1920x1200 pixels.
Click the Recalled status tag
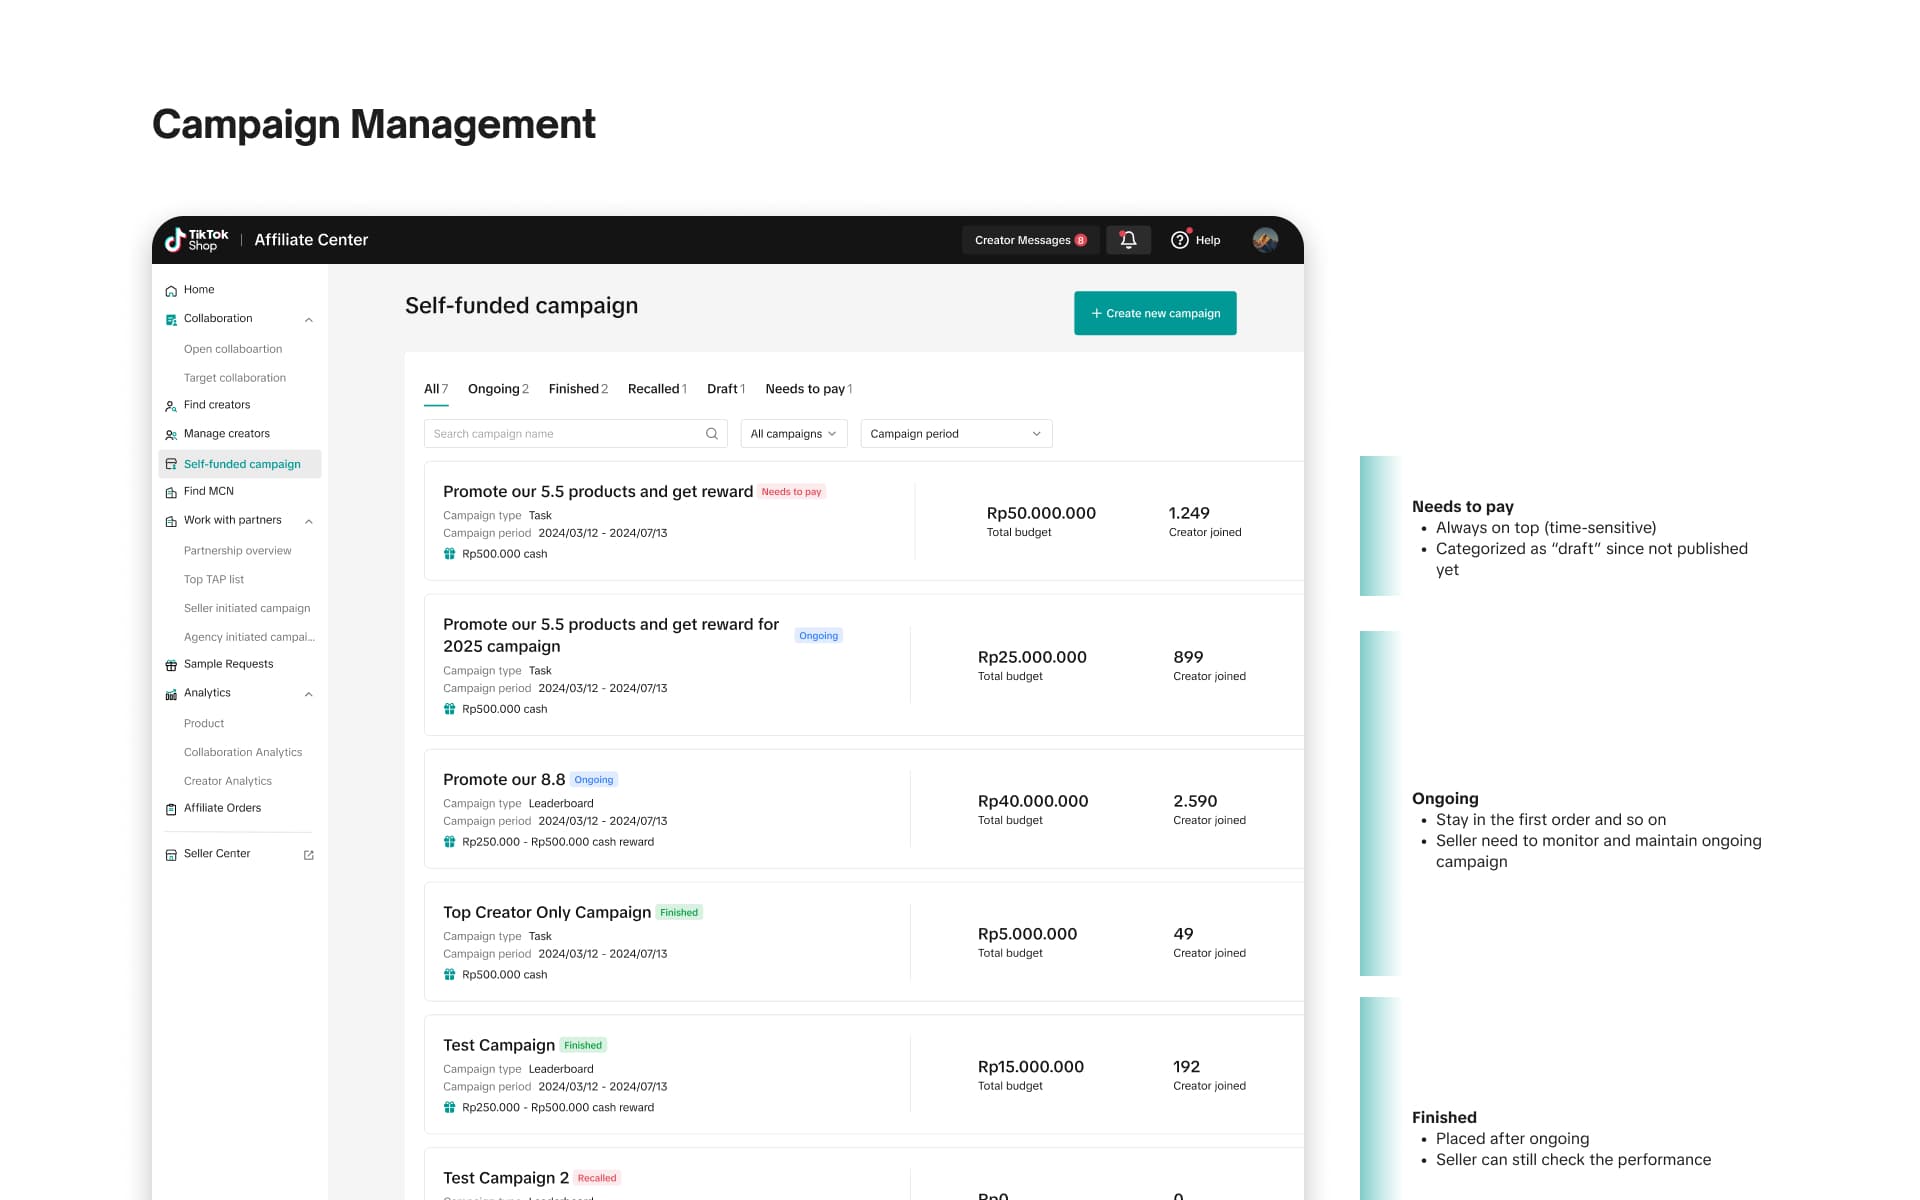(597, 1178)
